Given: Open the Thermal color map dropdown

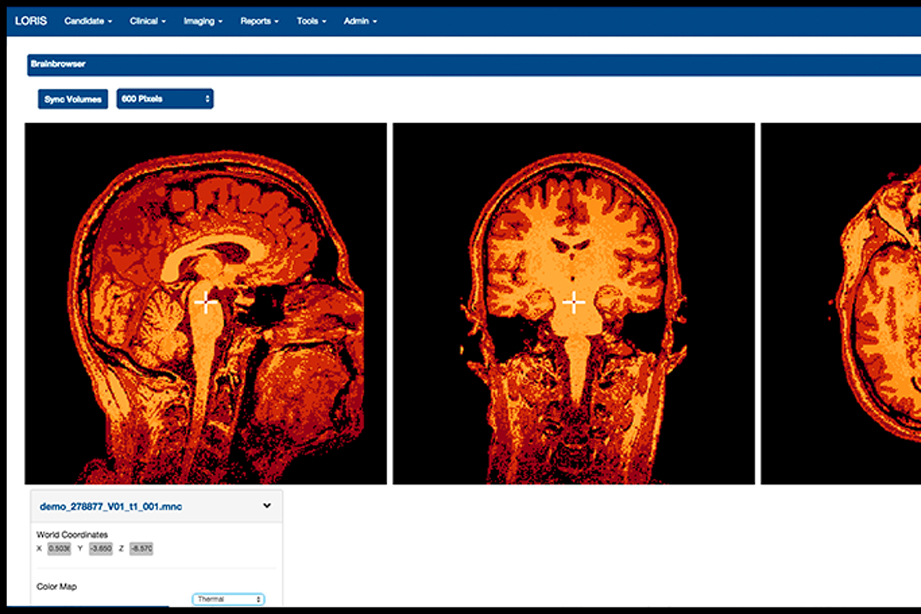Looking at the screenshot, I should click(229, 599).
